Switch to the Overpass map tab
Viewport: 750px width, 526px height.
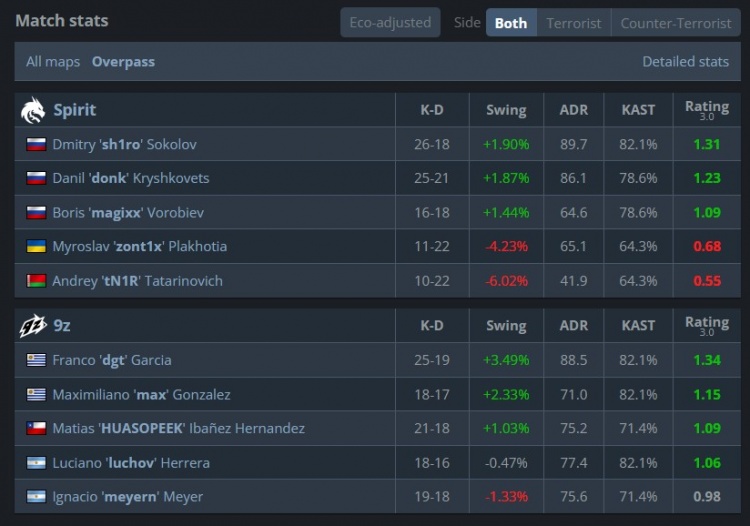coord(123,62)
